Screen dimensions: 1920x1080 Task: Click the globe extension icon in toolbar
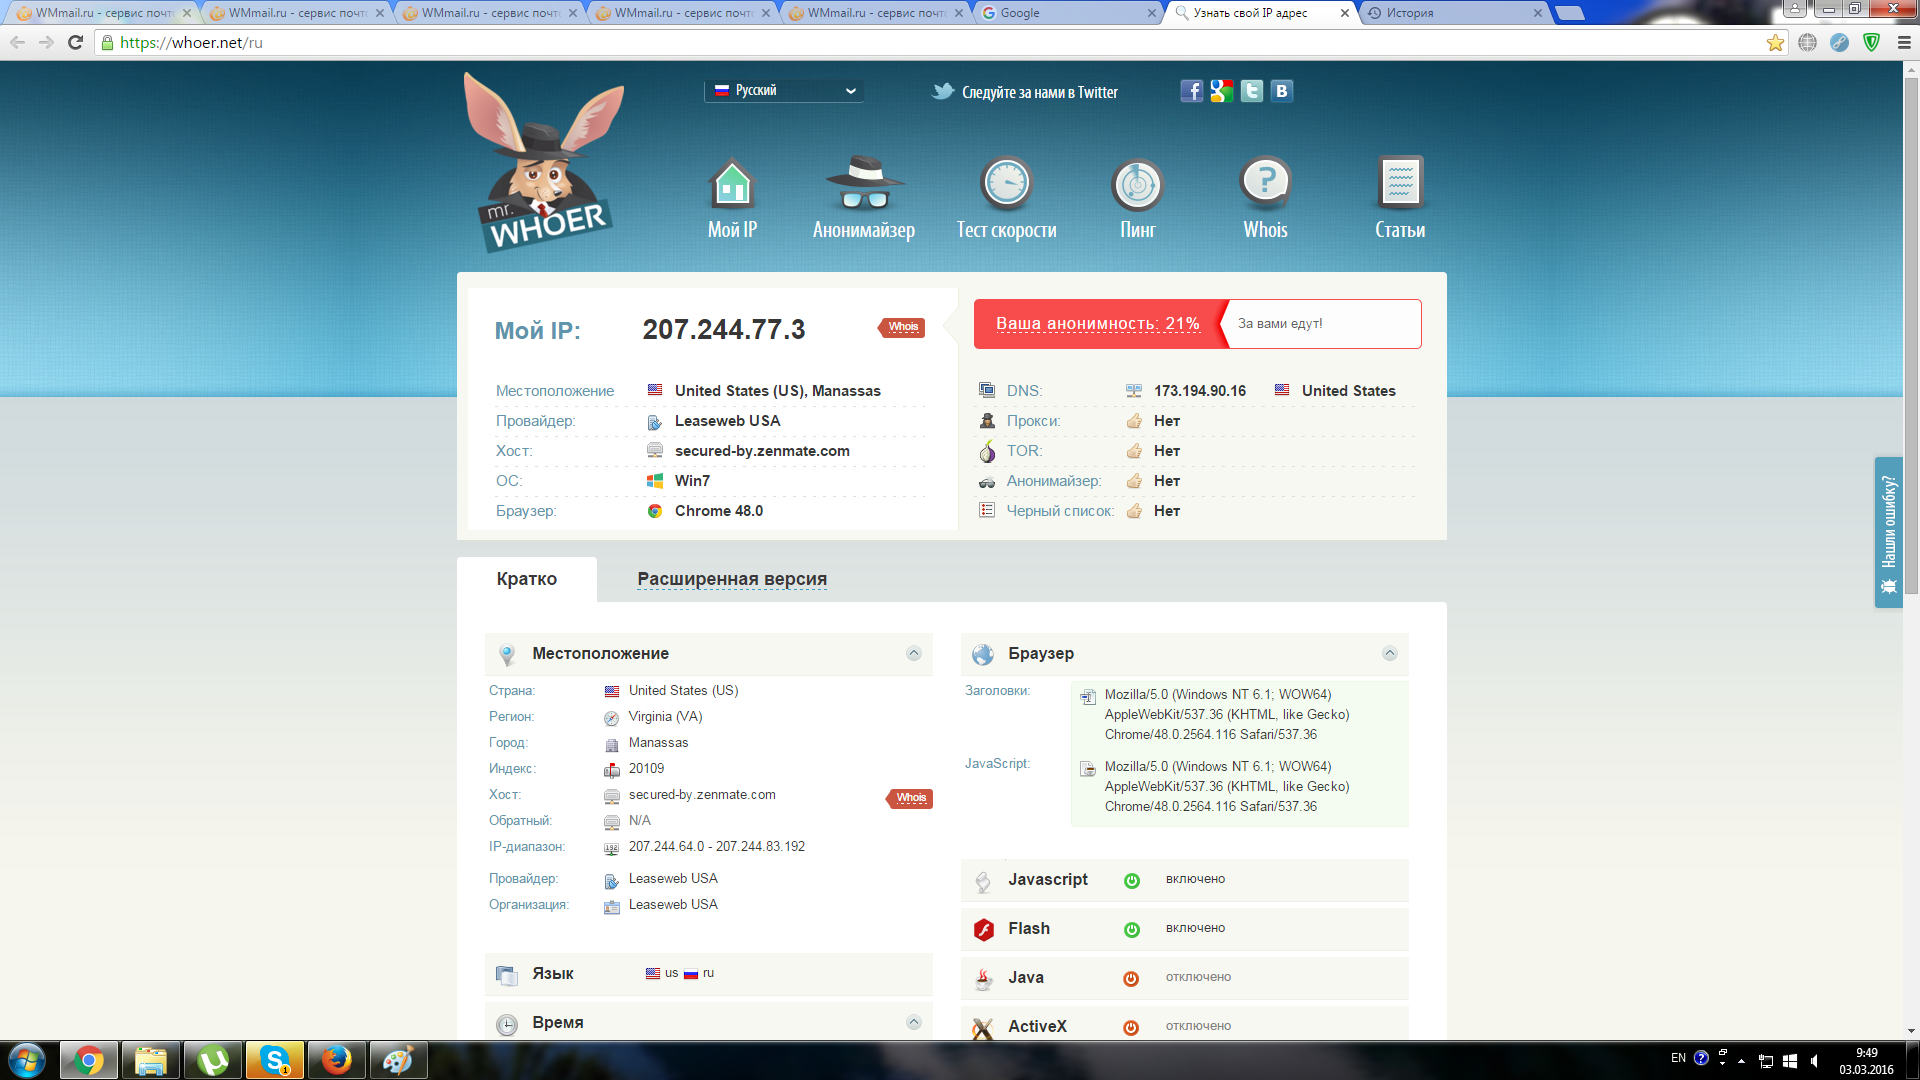tap(1807, 42)
